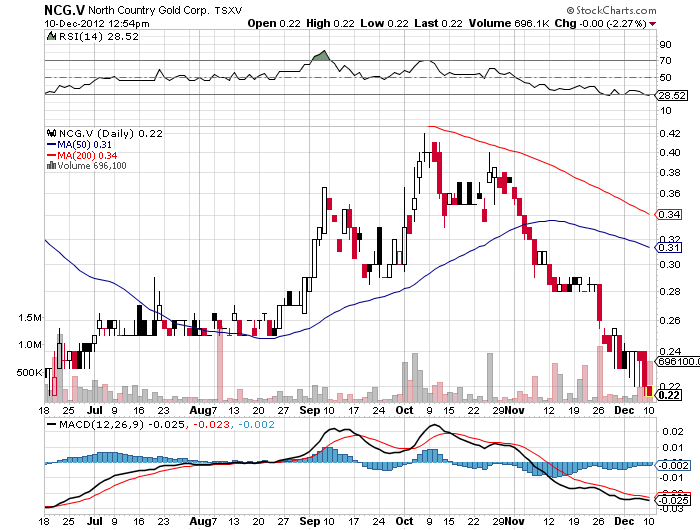Click the red -0.023 MACD signal value

coord(210,424)
